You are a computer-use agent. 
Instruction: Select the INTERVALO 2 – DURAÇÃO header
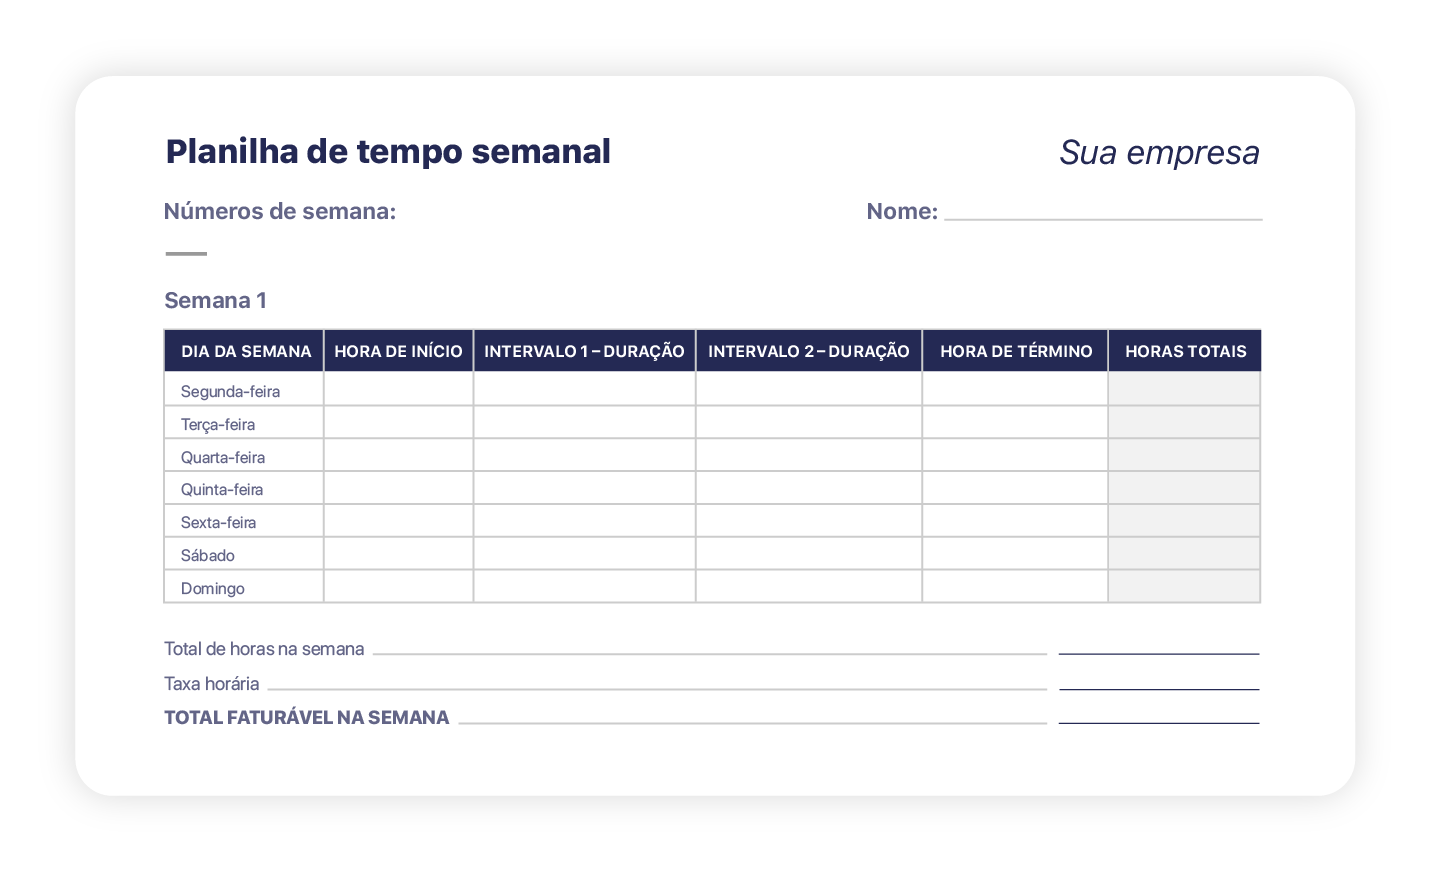click(x=808, y=351)
